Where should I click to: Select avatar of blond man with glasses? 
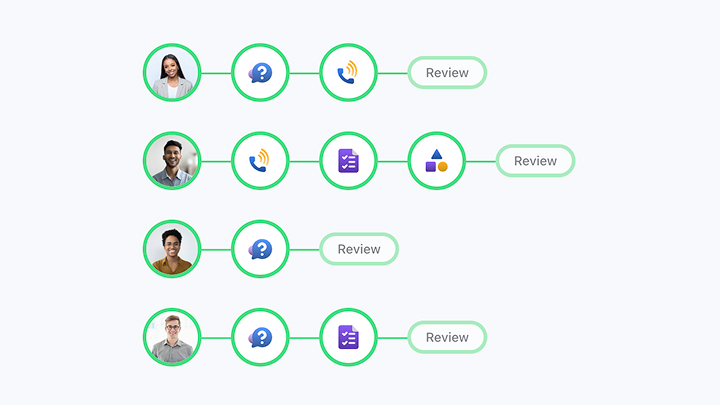tap(172, 337)
